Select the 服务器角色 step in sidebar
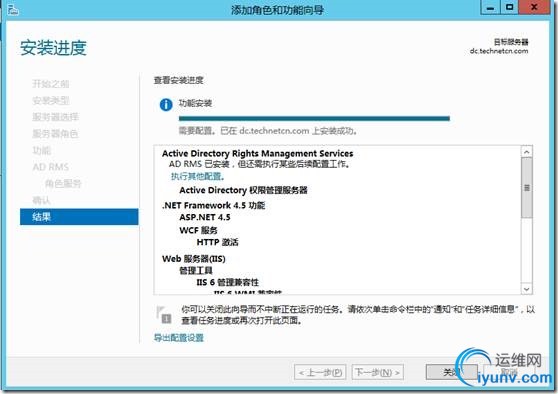The image size is (558, 394). click(x=55, y=134)
